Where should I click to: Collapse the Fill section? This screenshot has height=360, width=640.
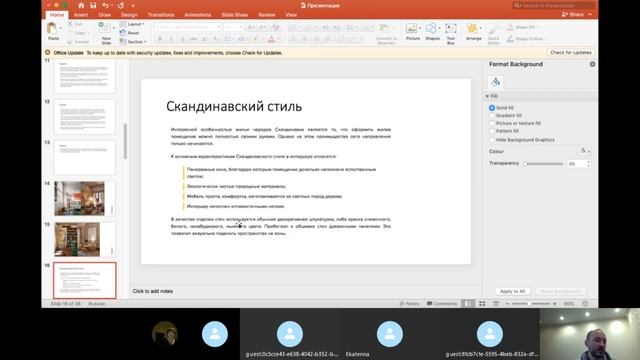[487, 96]
